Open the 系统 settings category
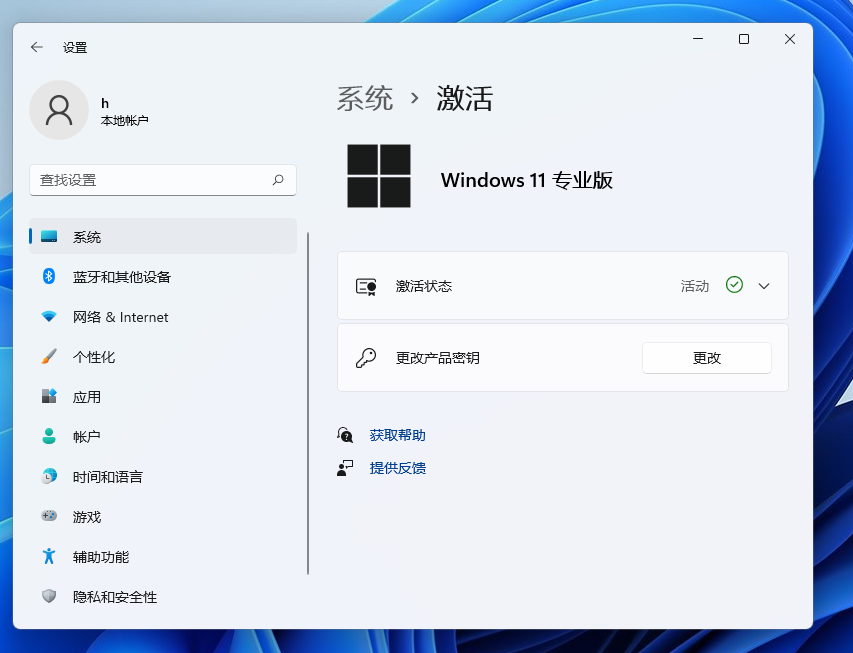This screenshot has height=653, width=853. pyautogui.click(x=163, y=236)
